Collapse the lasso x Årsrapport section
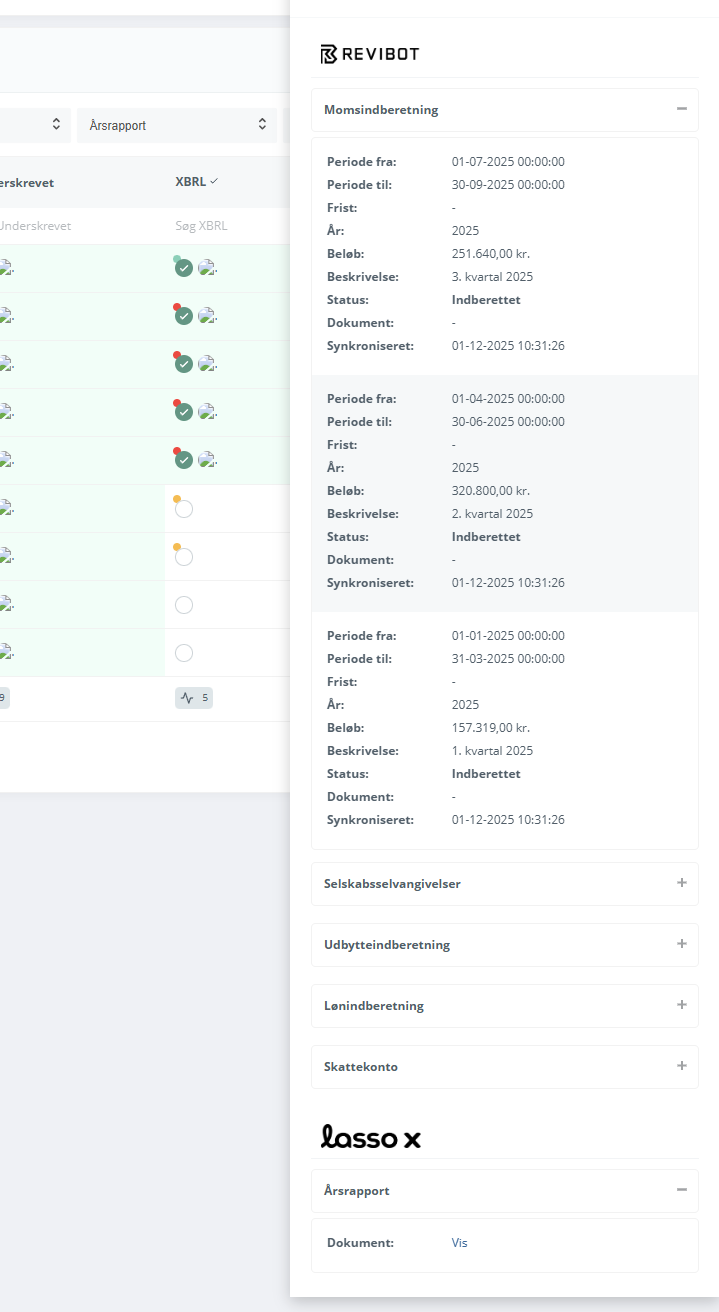Image resolution: width=719 pixels, height=1312 pixels. (681, 1190)
